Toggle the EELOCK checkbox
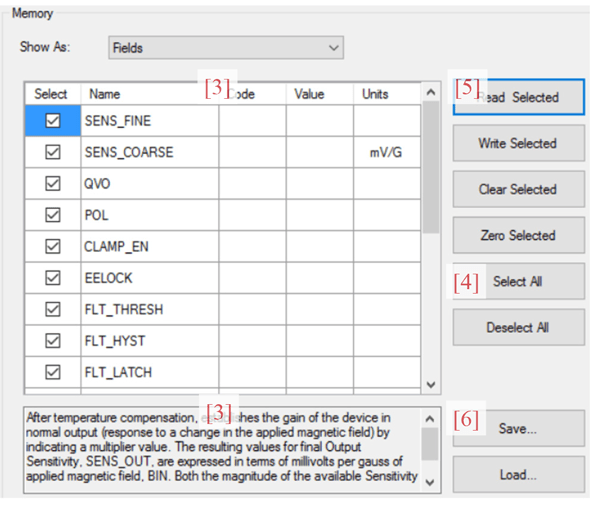Image resolution: width=600 pixels, height=509 pixels. point(53,278)
